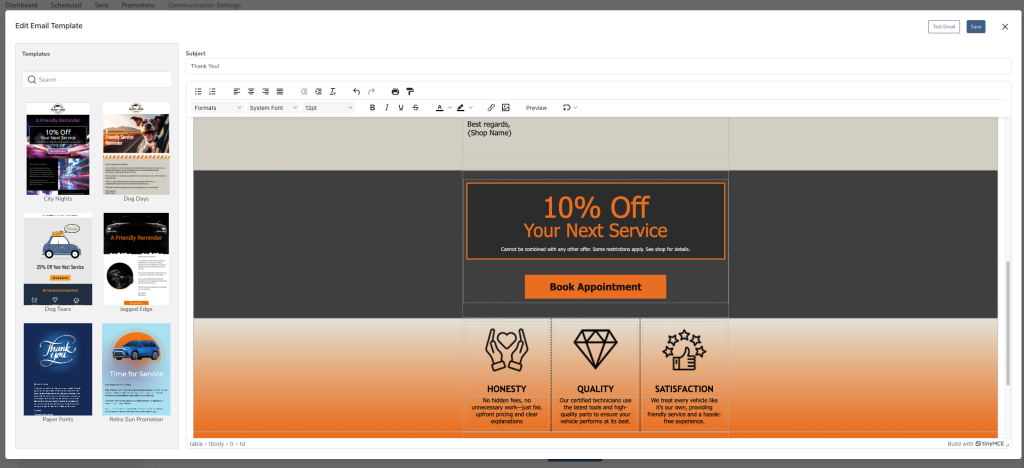Toggle strikethrough formatting
Screen dimensions: 1024x468
tap(415, 108)
